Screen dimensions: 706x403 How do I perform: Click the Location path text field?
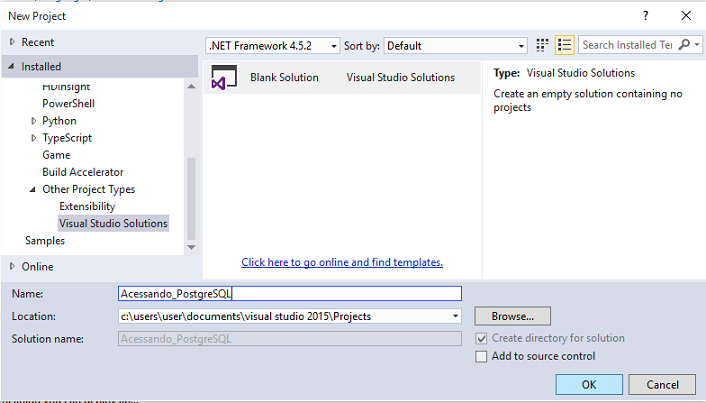pos(284,316)
